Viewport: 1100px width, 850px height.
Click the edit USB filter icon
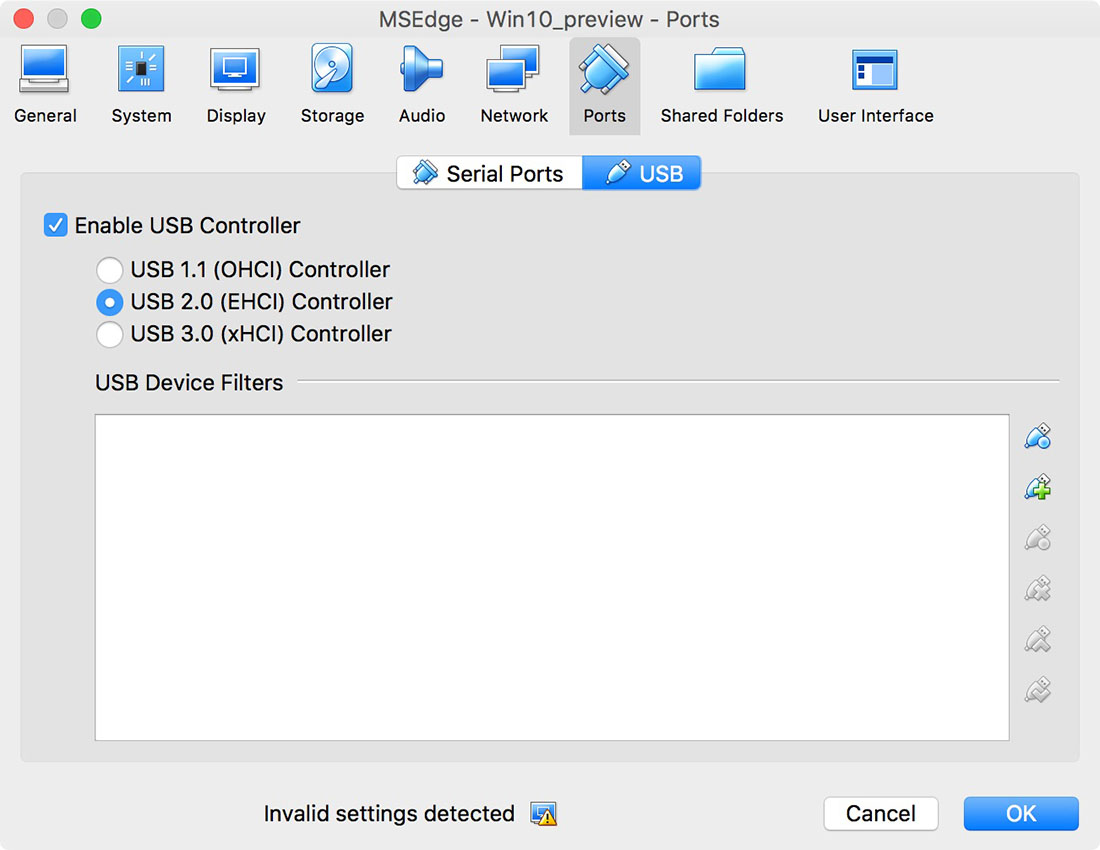(1038, 538)
